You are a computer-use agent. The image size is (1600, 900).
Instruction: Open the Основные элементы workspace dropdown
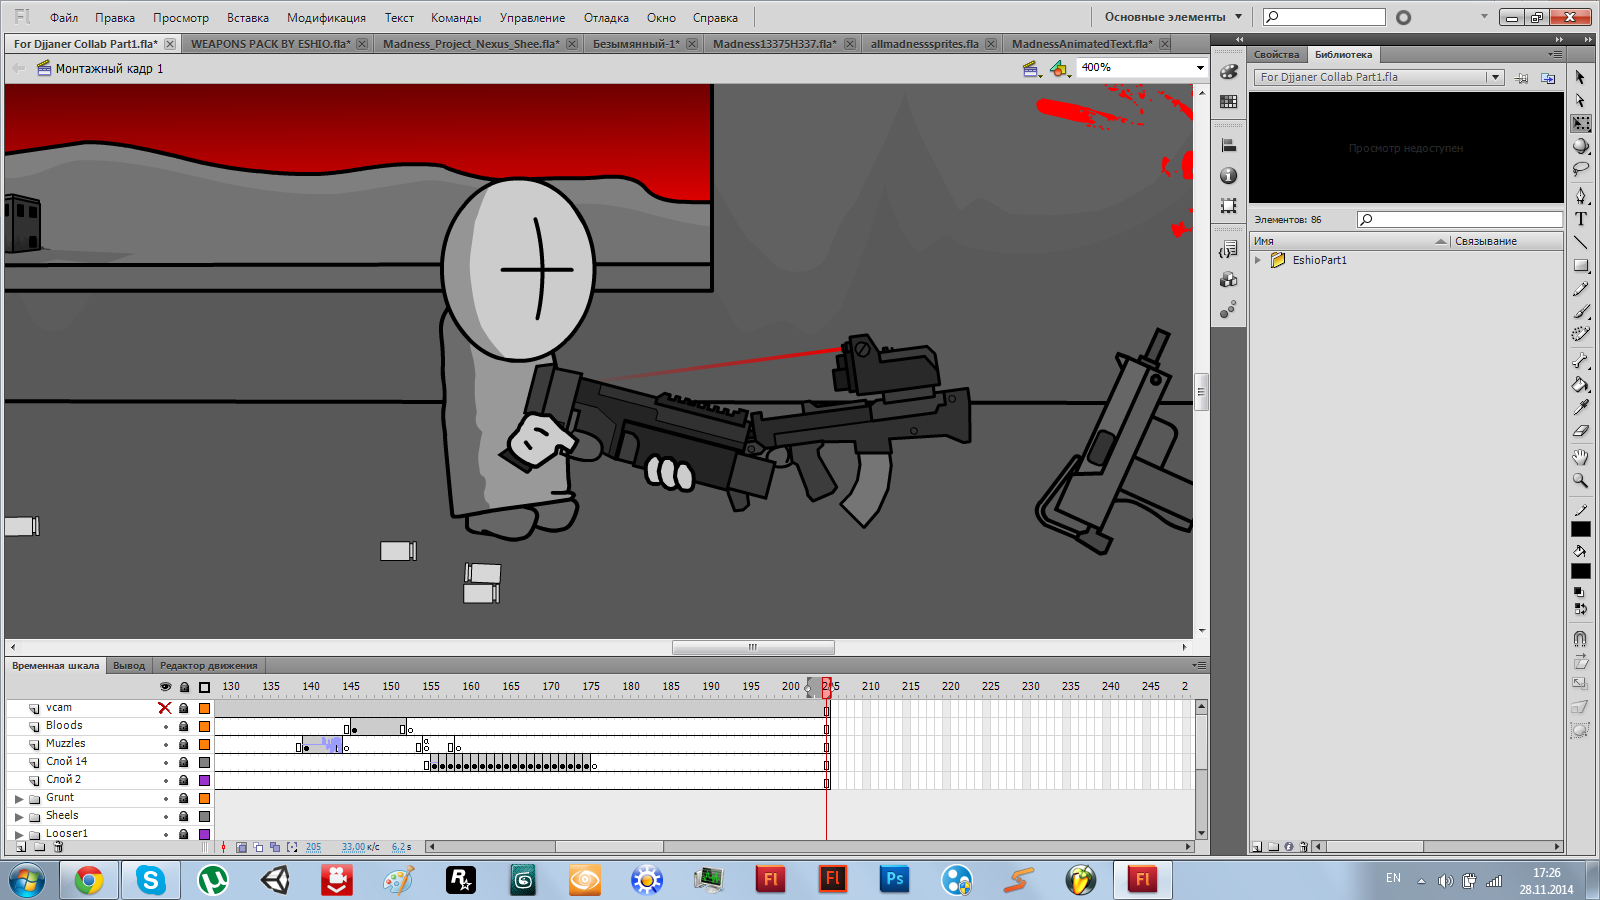(x=1173, y=17)
